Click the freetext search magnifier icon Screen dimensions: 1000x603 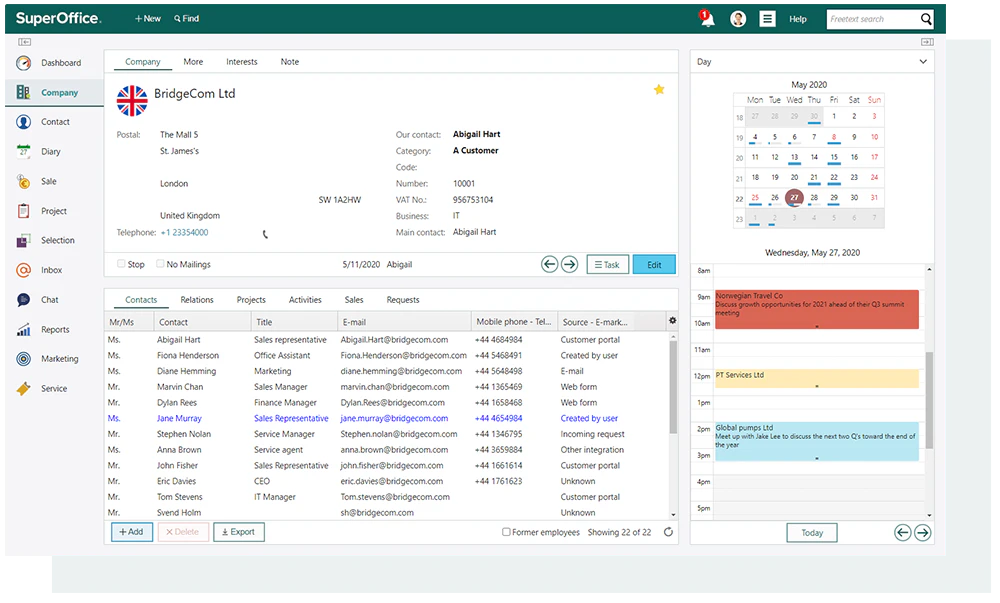[926, 19]
